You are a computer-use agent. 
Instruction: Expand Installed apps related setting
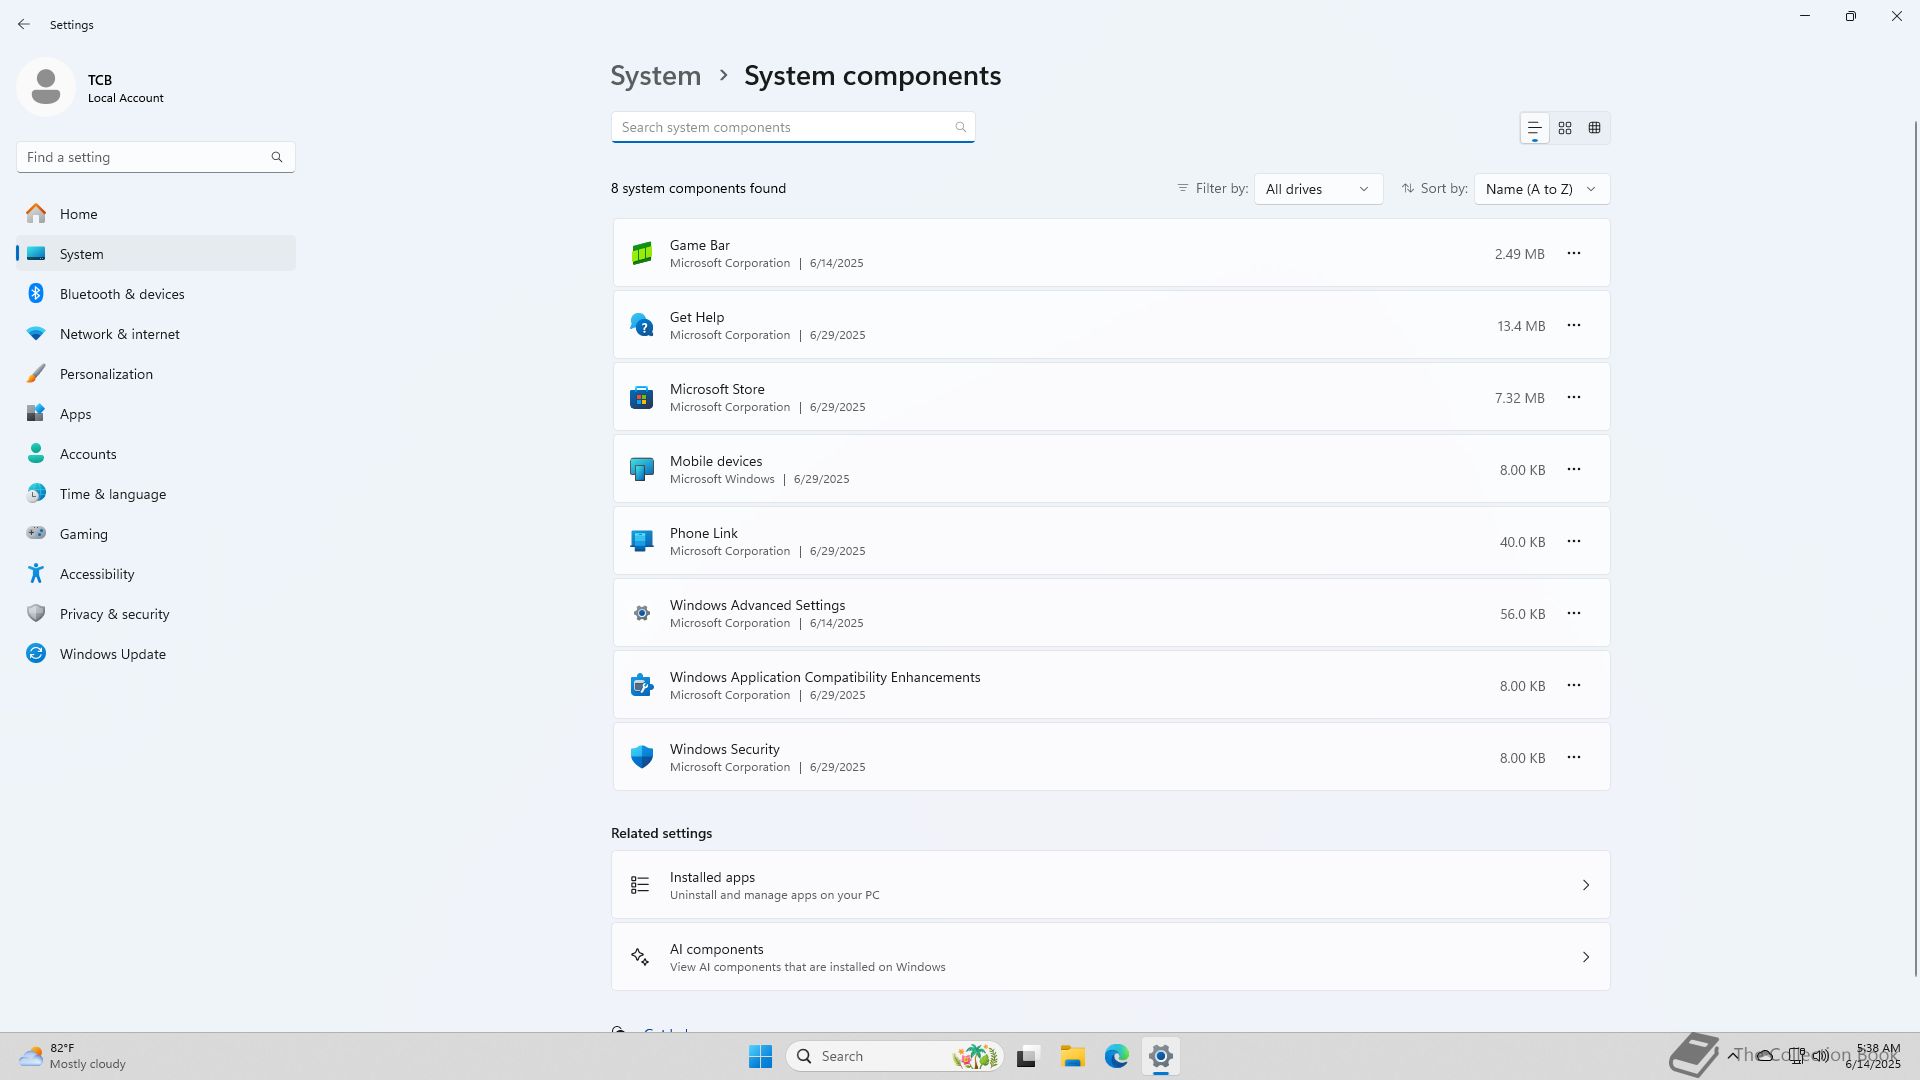point(1110,885)
